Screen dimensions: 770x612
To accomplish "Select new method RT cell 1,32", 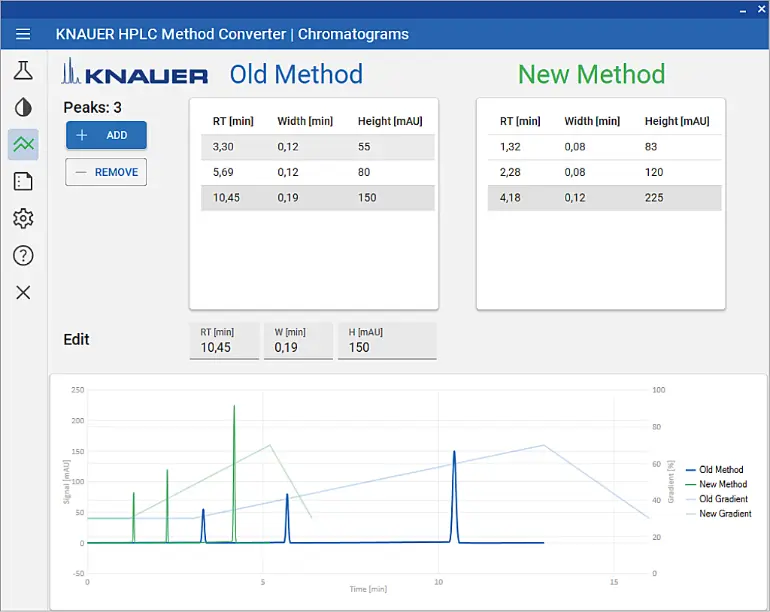I will [x=510, y=147].
